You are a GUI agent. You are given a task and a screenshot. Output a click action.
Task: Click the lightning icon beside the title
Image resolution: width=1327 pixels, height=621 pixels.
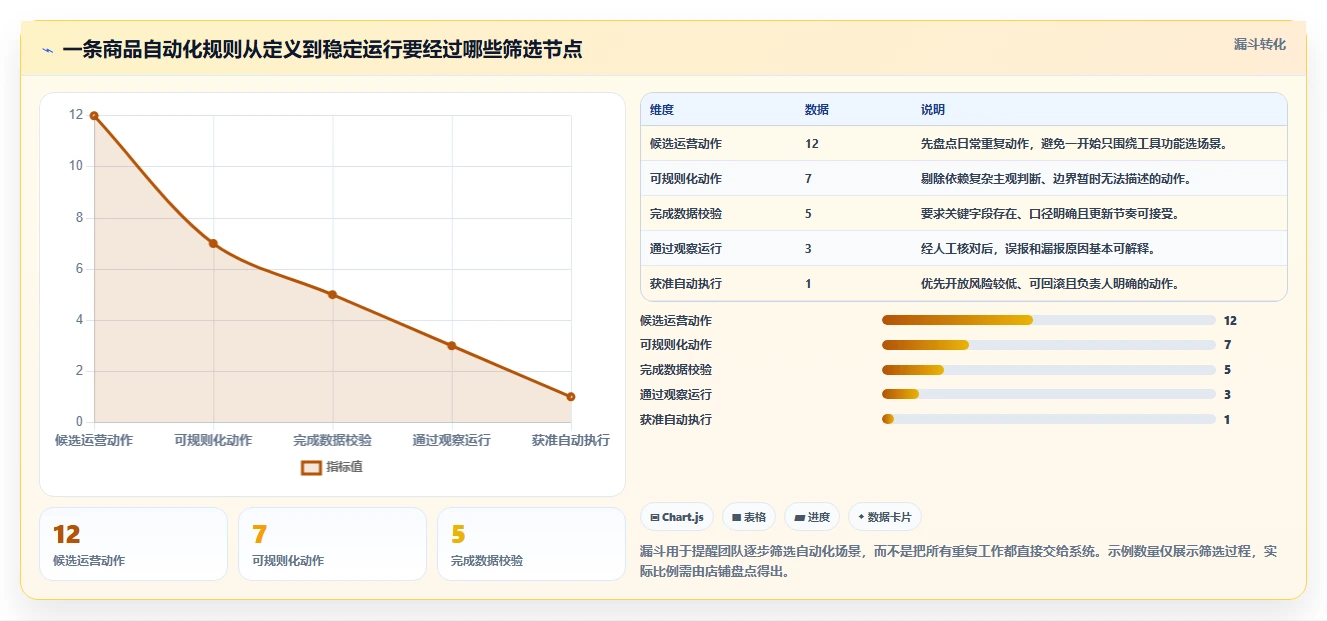pos(47,50)
